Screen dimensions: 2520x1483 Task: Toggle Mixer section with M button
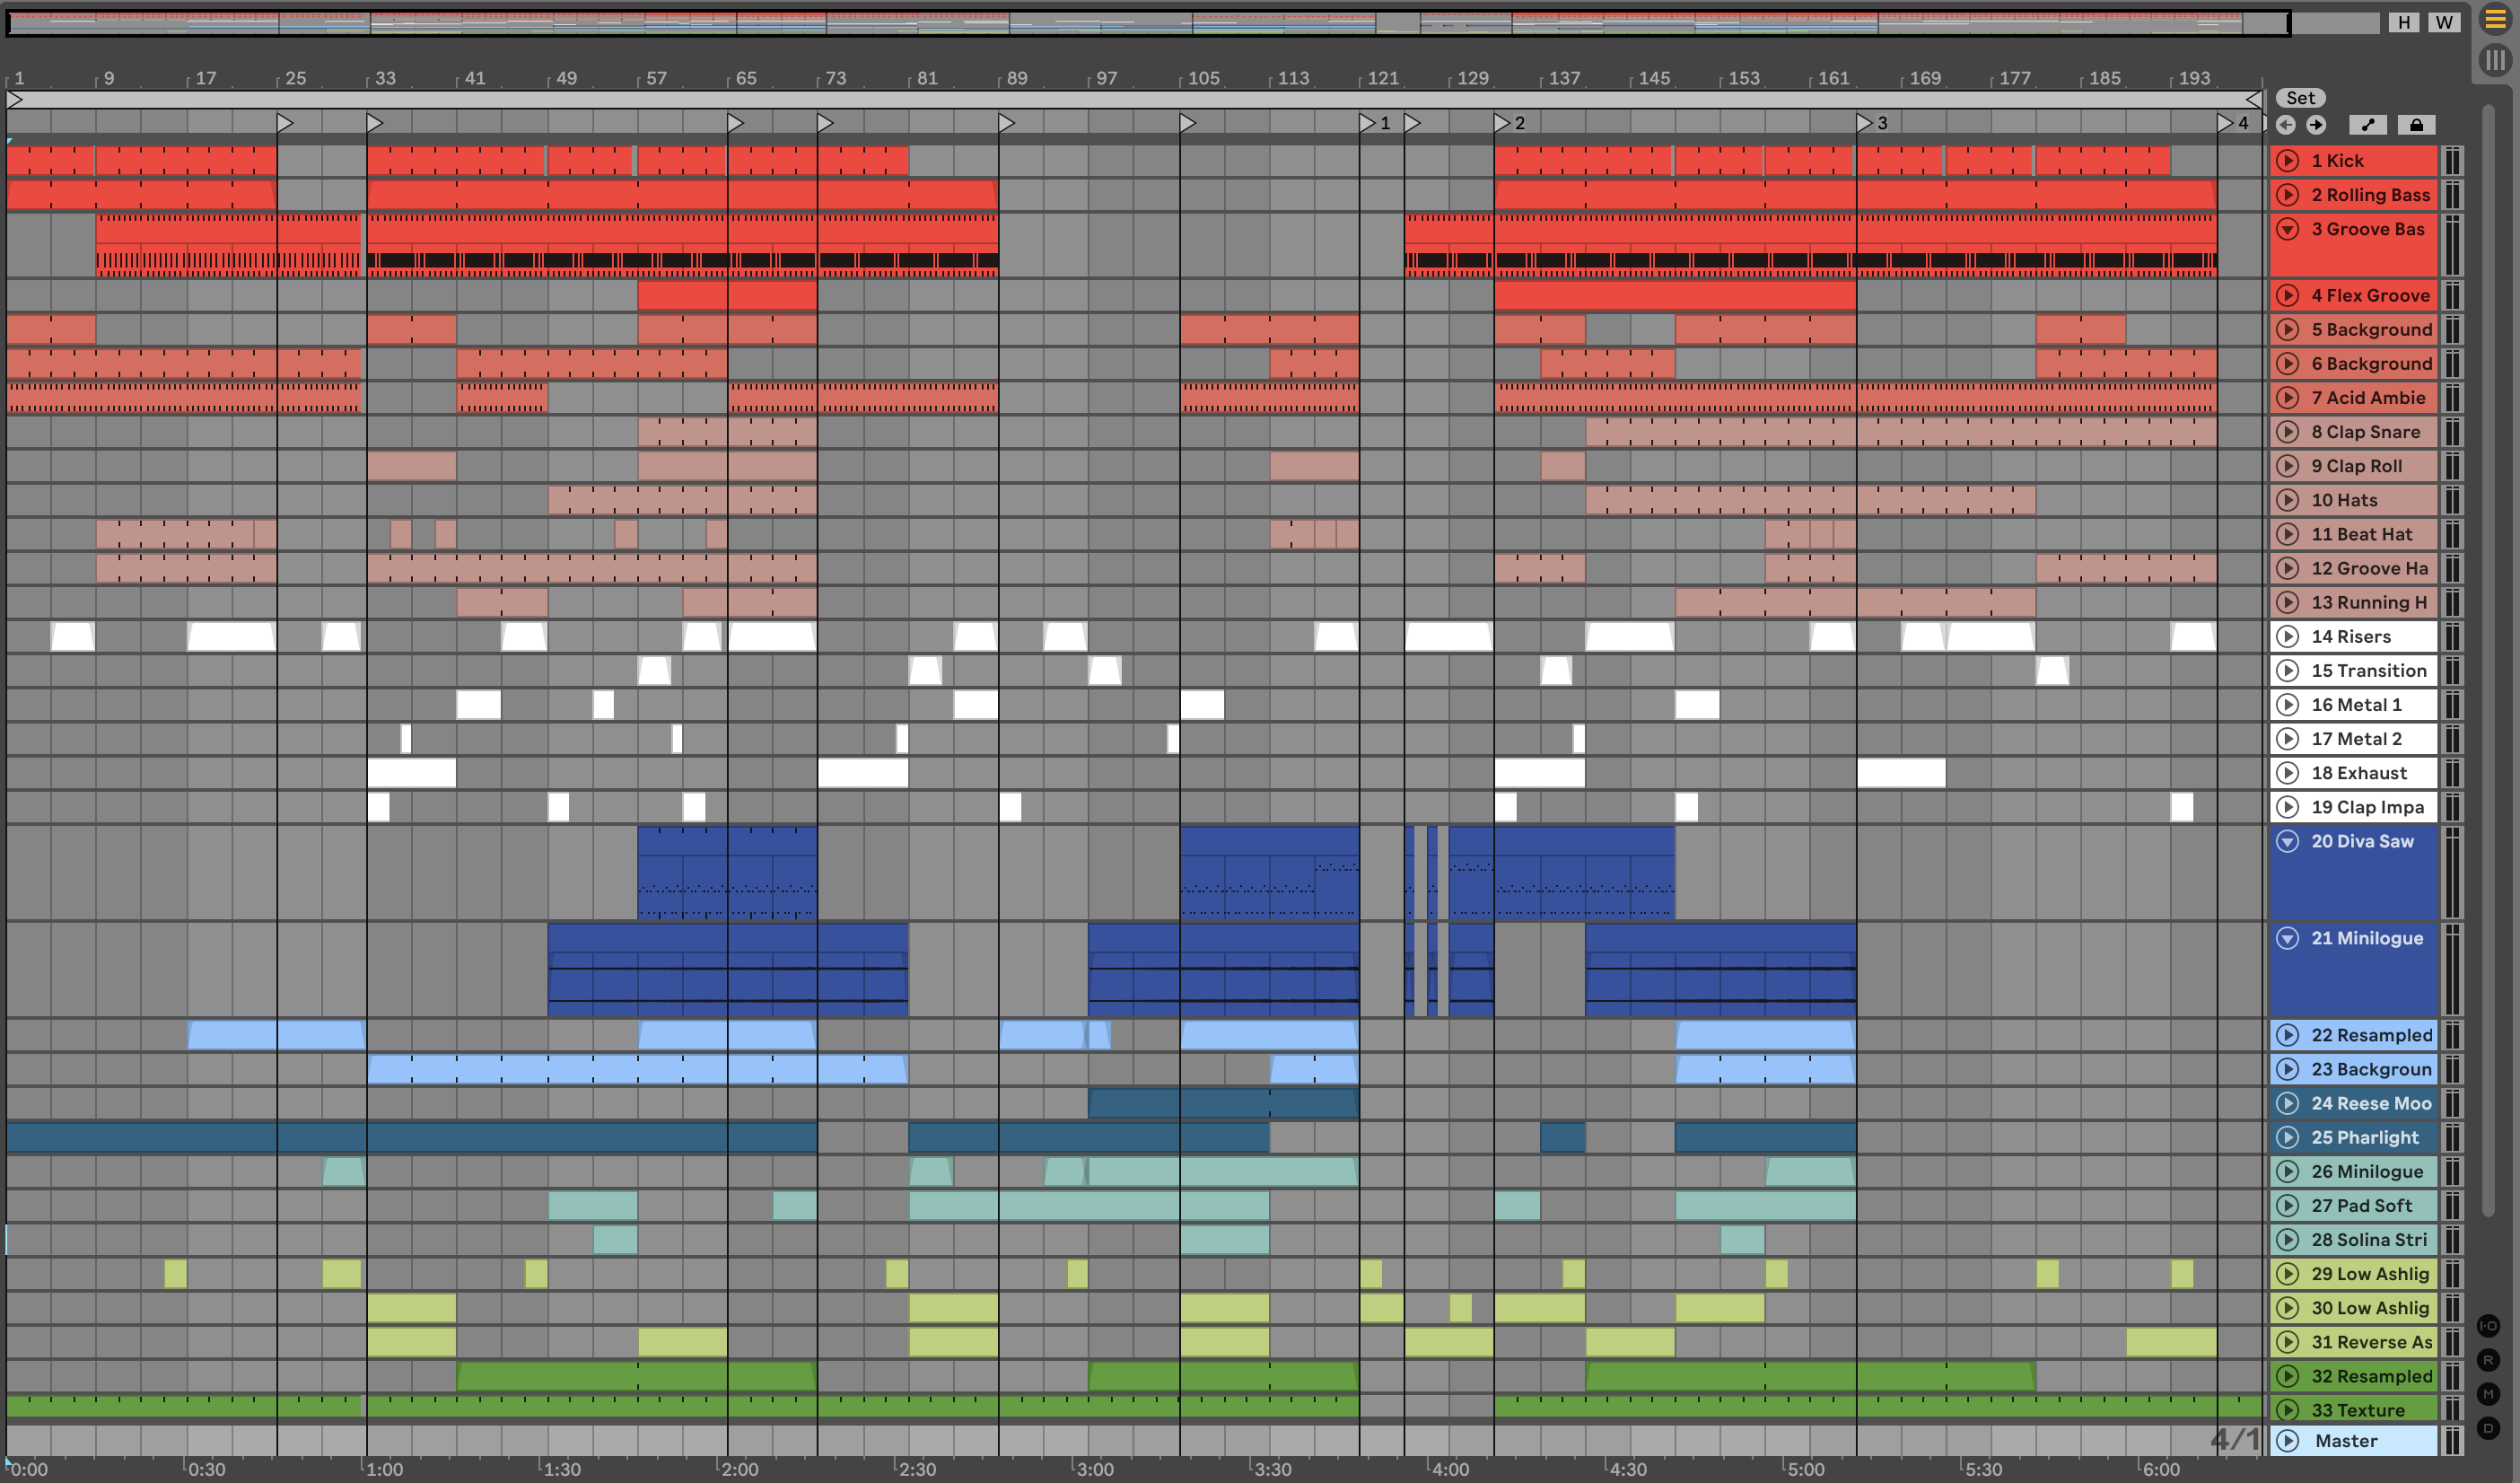tap(2489, 1394)
